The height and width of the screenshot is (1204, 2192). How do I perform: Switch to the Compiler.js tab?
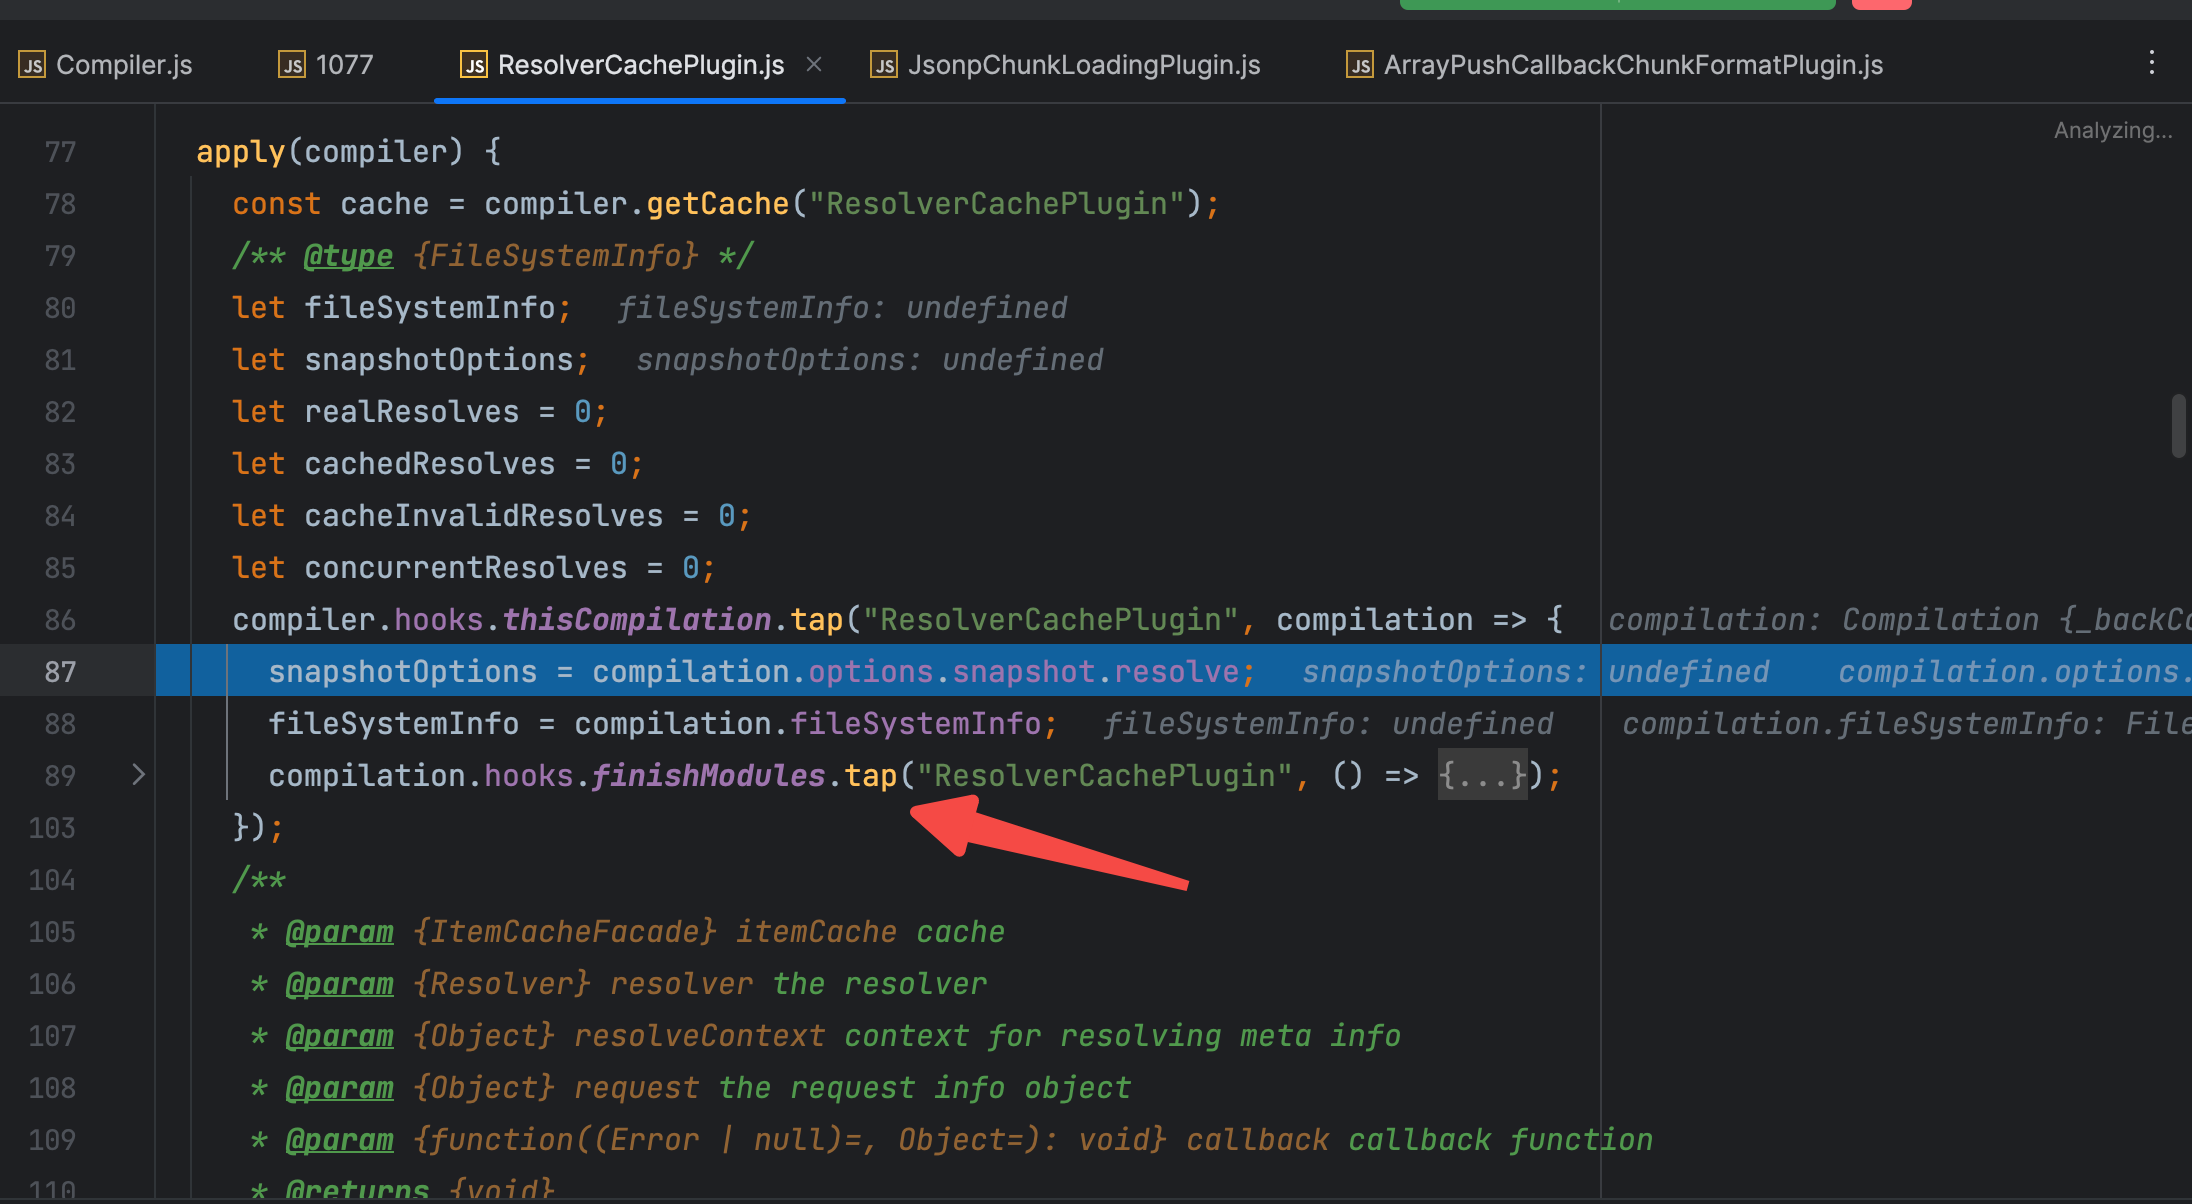click(x=123, y=65)
